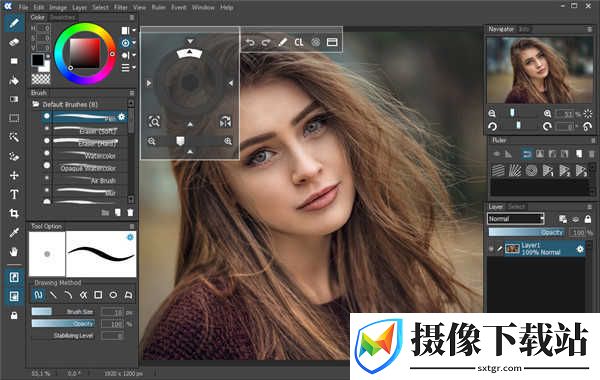Open Pen brush settings gear
The height and width of the screenshot is (380, 600).
[122, 117]
